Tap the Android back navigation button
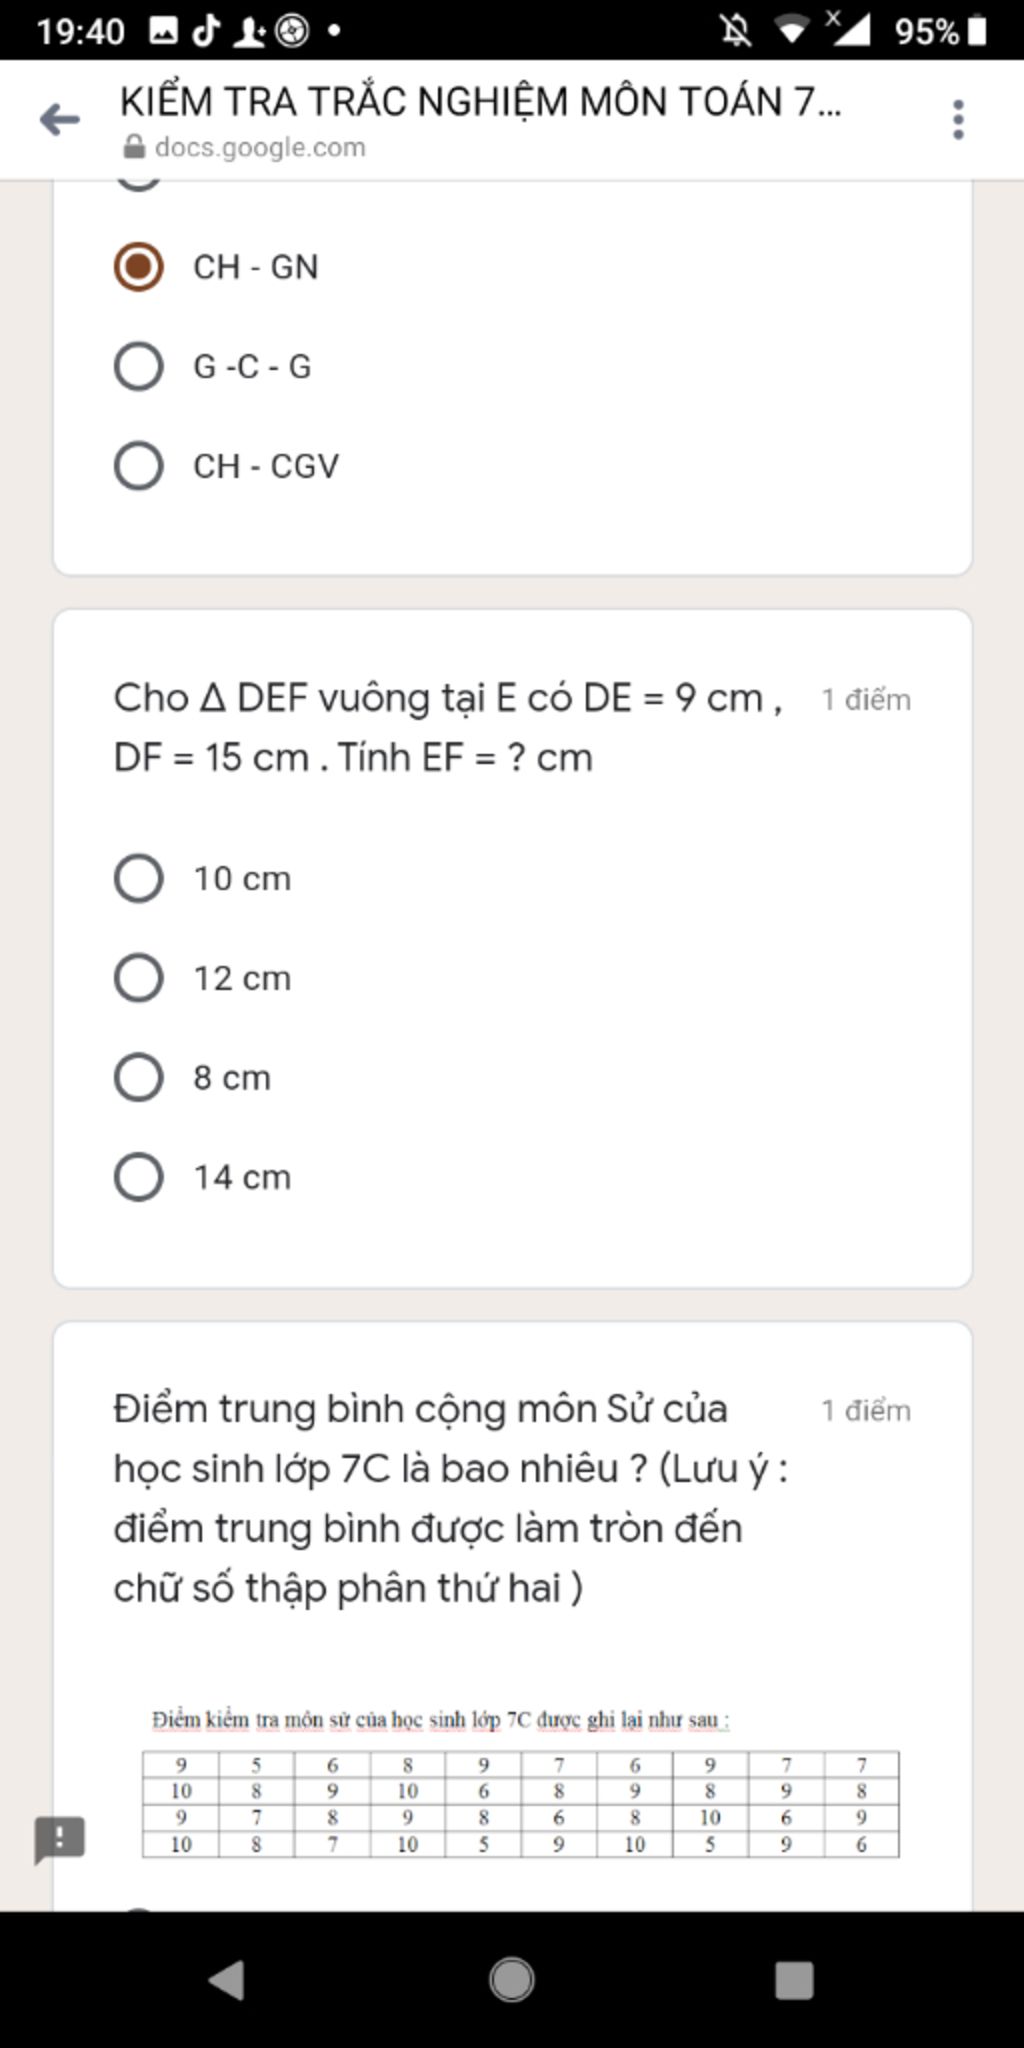This screenshot has width=1024, height=2048. (x=228, y=1980)
